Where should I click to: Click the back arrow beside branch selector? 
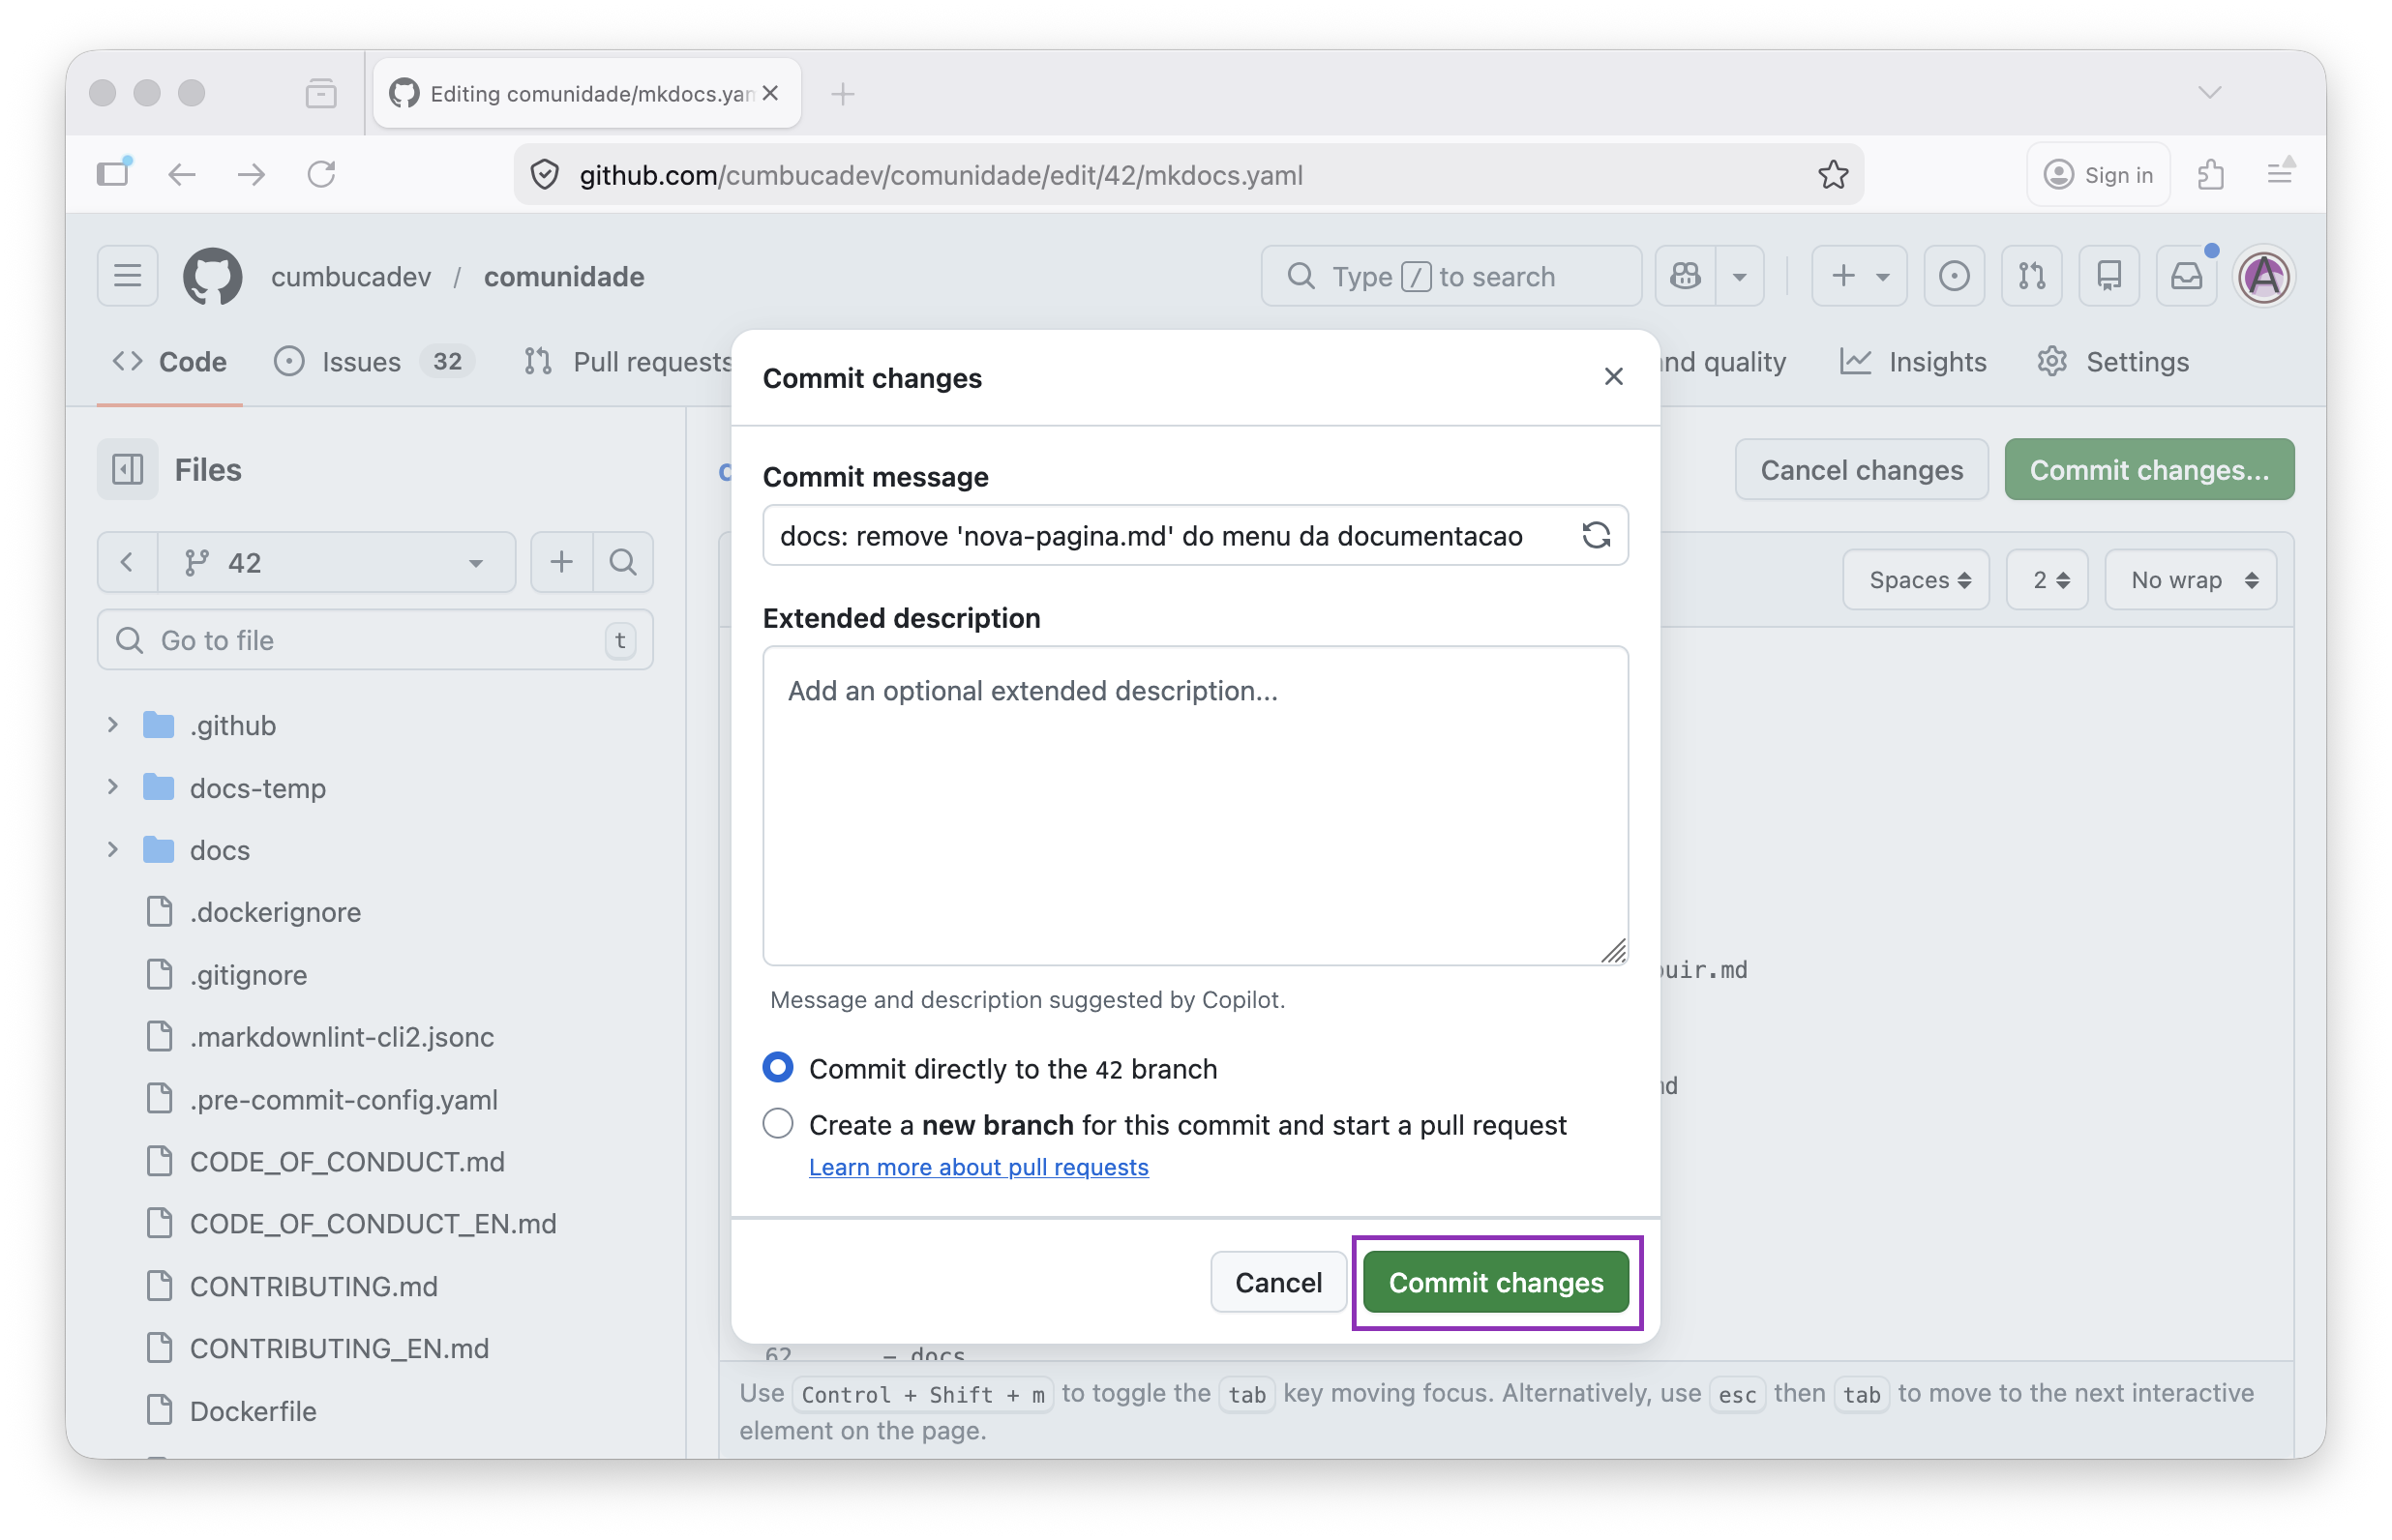(127, 562)
